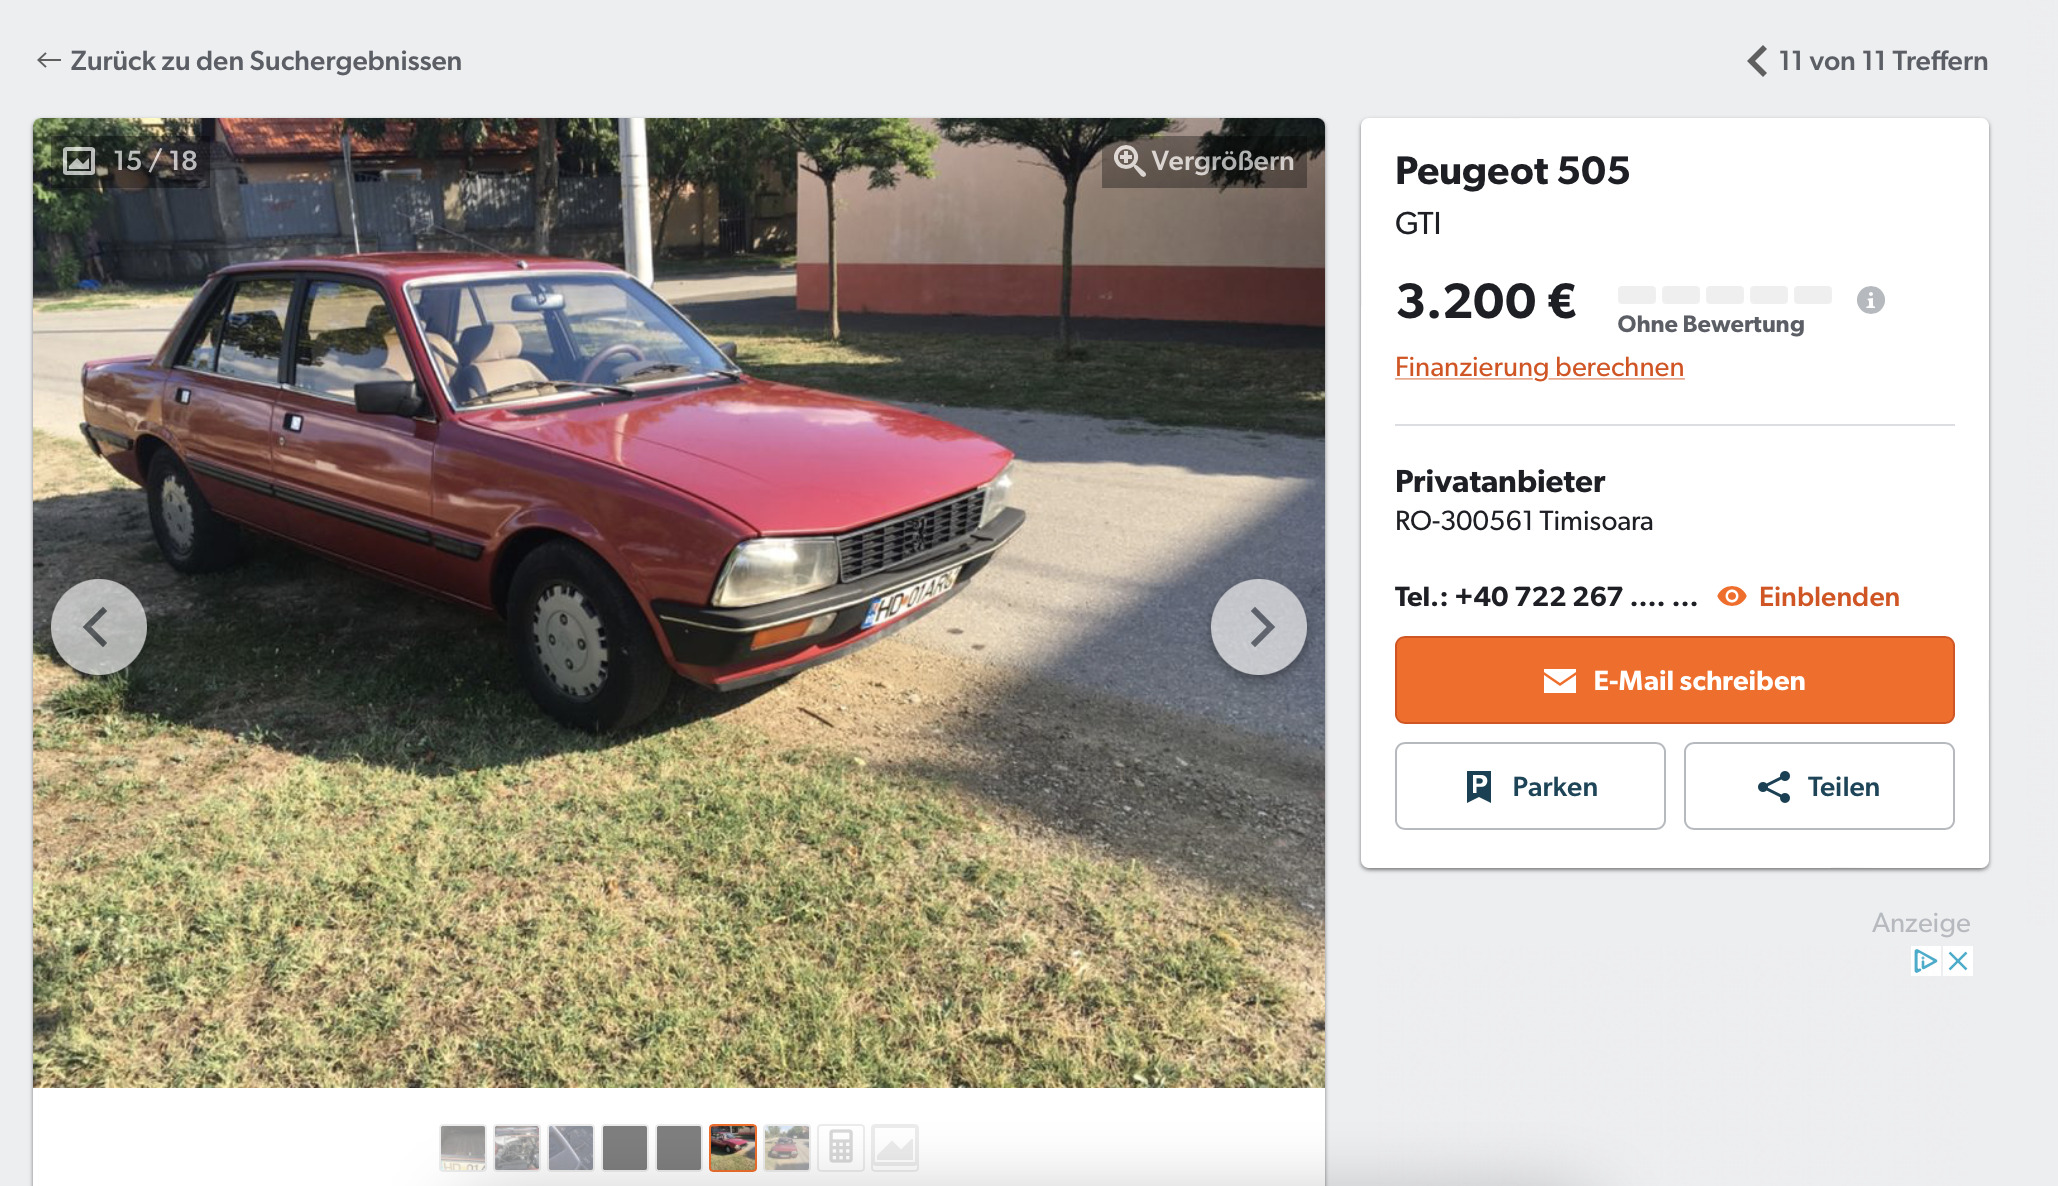
Task: Click the image counter icon 15/18
Action: 79,160
